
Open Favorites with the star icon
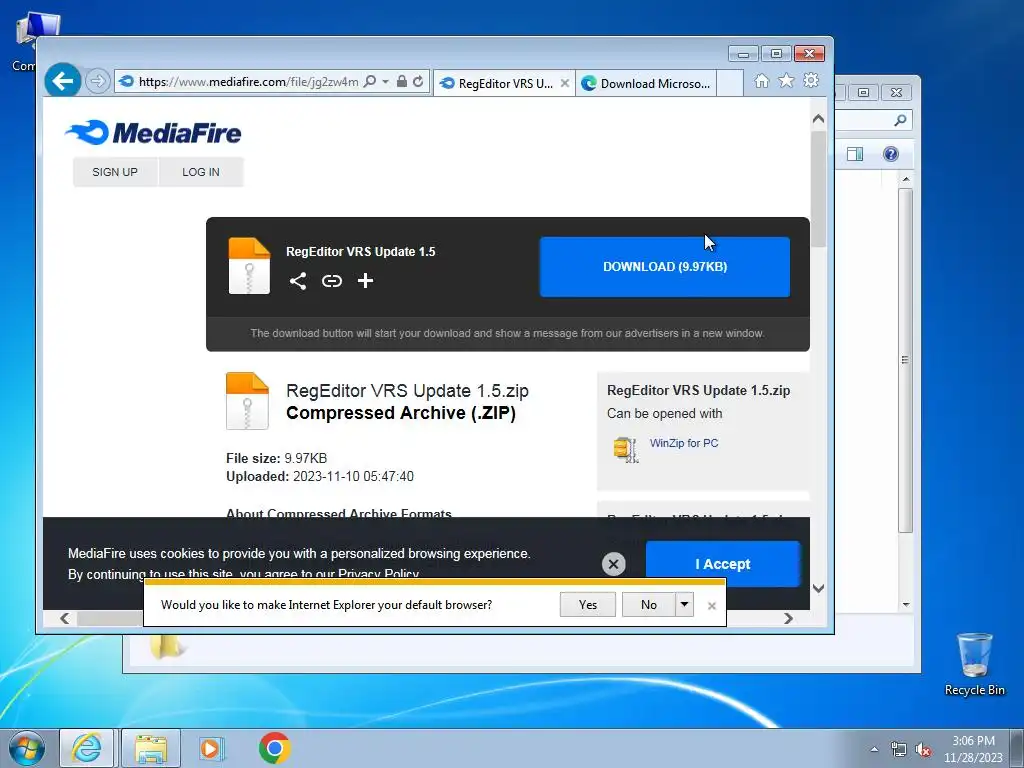786,80
